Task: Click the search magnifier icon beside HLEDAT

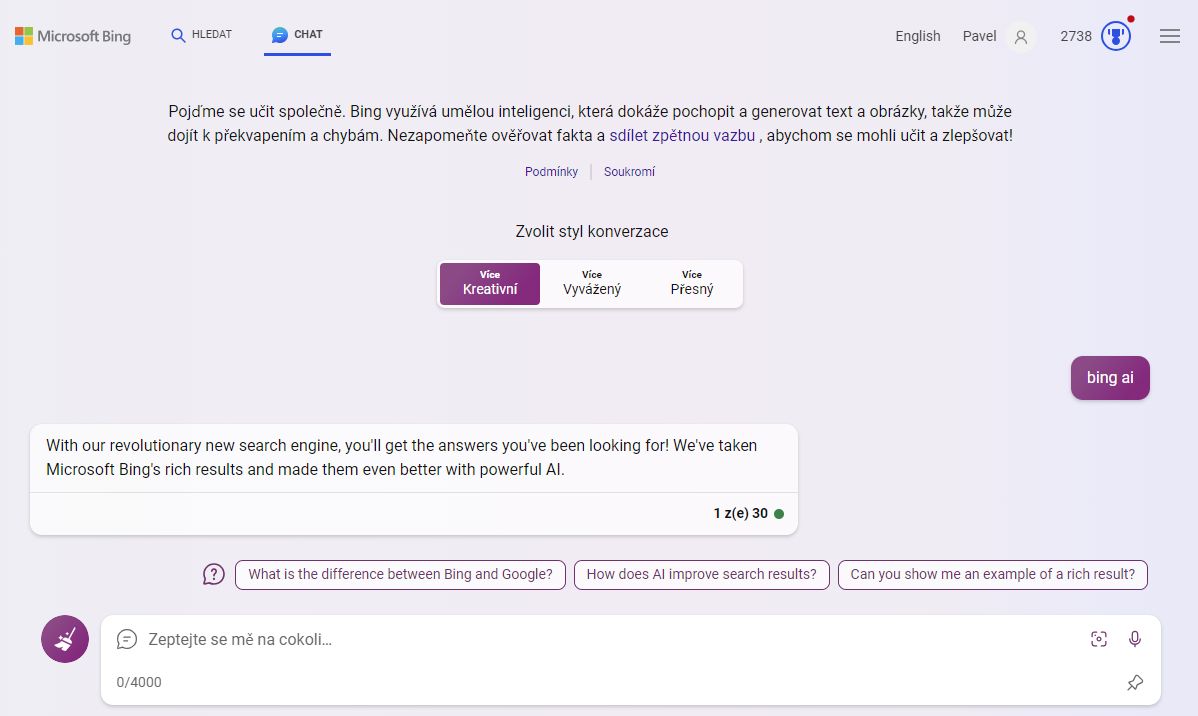Action: click(178, 35)
